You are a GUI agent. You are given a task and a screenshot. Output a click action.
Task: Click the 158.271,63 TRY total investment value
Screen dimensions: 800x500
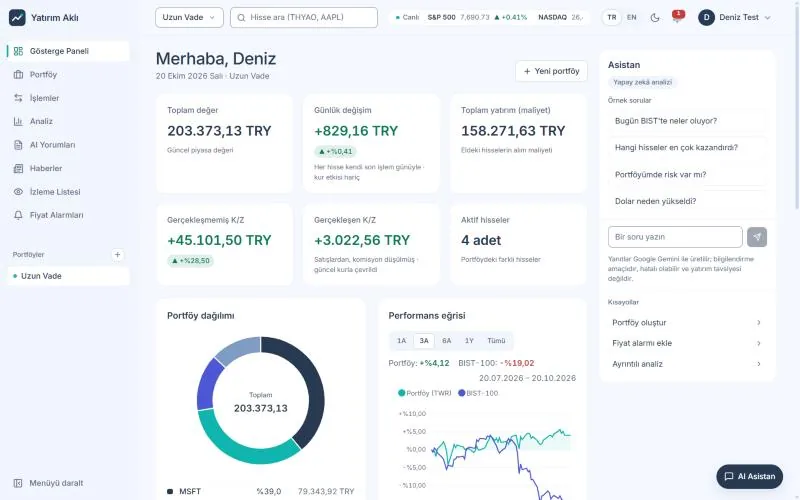(x=513, y=131)
